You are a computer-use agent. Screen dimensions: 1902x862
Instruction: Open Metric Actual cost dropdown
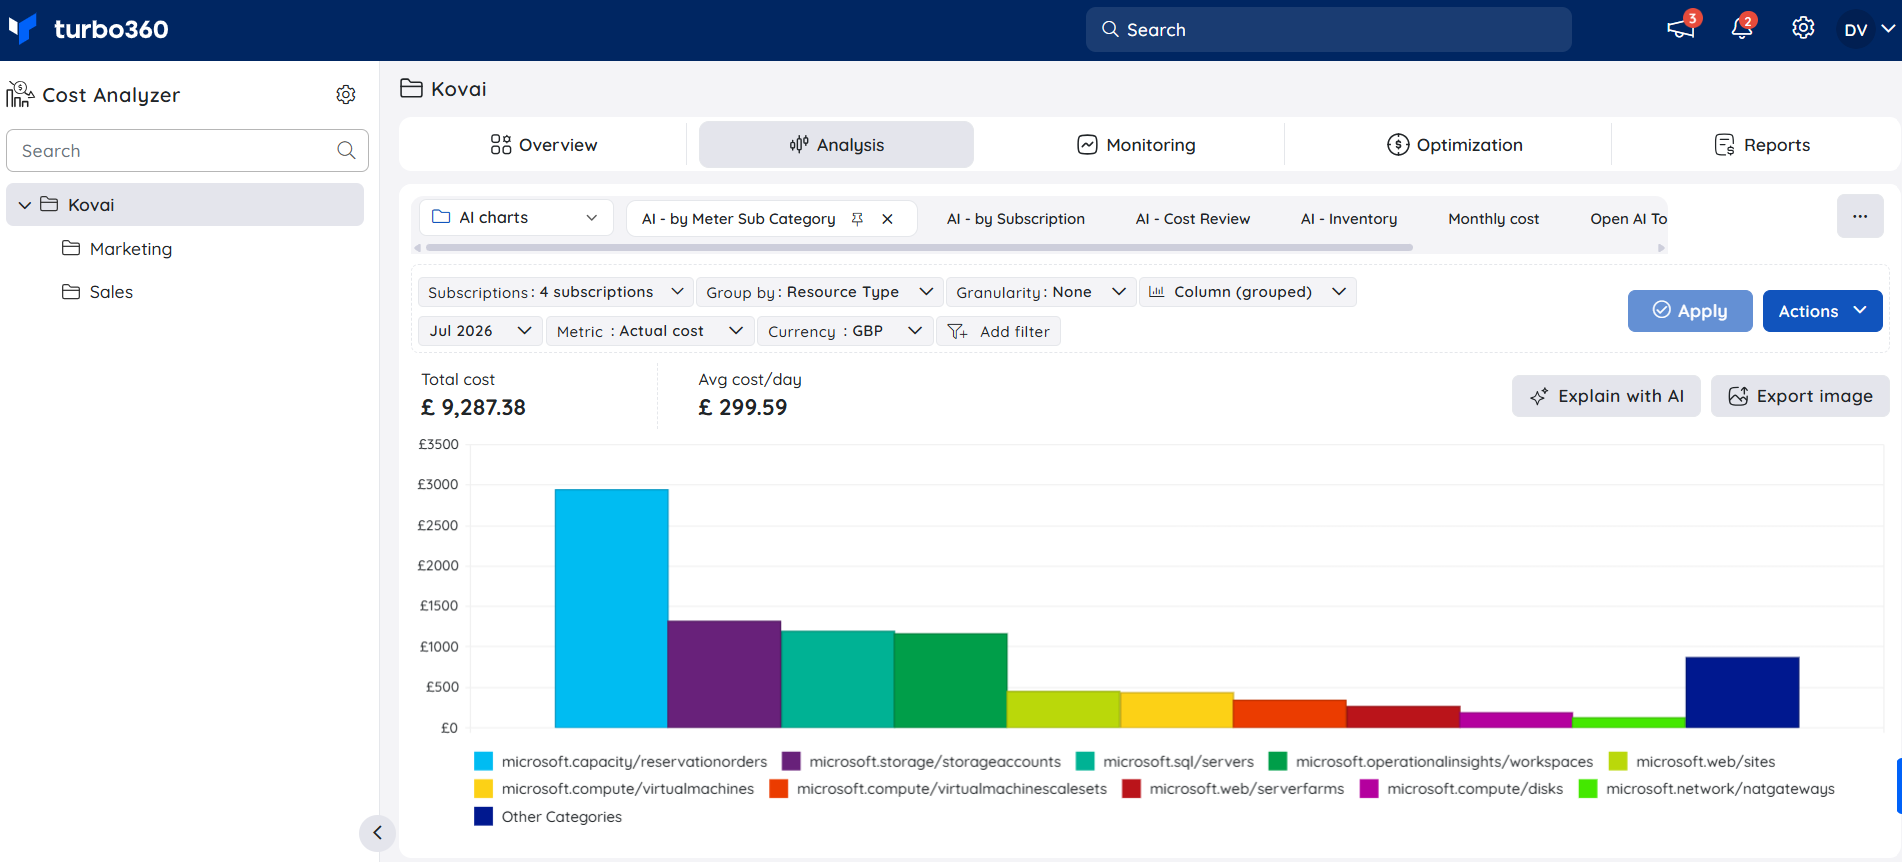click(x=649, y=331)
